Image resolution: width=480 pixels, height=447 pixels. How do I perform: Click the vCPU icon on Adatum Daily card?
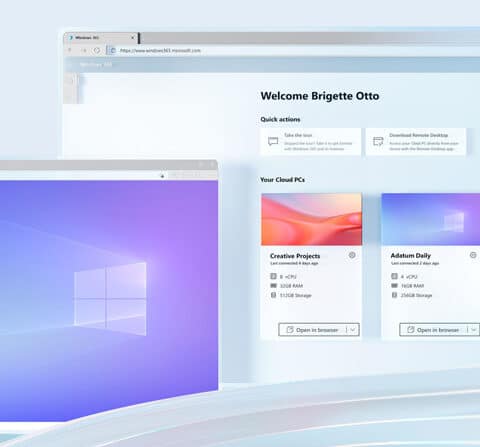point(394,276)
